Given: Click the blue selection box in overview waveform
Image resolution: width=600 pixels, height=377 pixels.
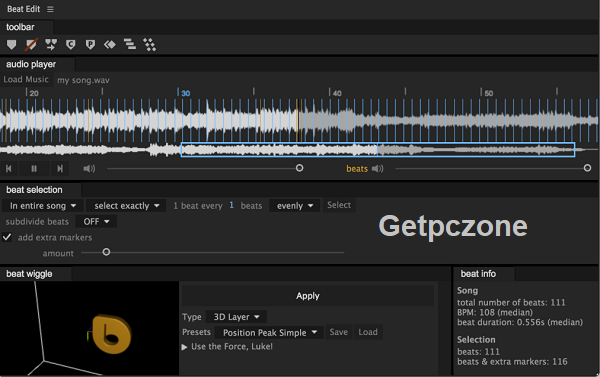Looking at the screenshot, I should tap(378, 150).
